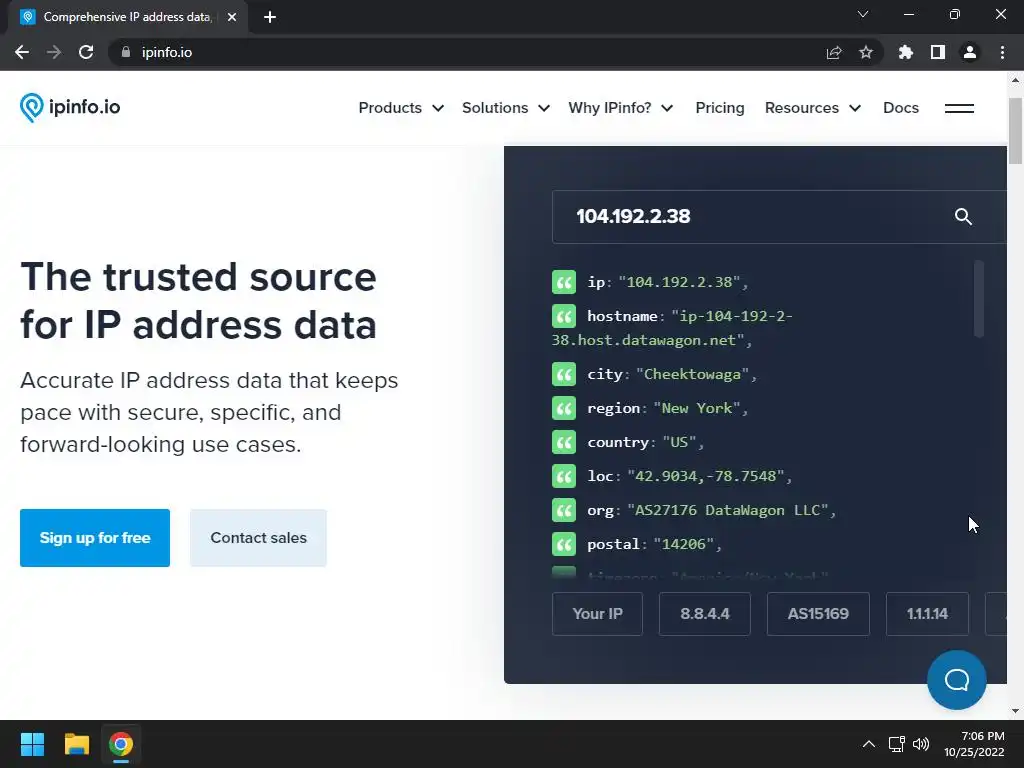The height and width of the screenshot is (768, 1024).
Task: Select the 8.8.4.4 sample button
Action: pyautogui.click(x=705, y=614)
